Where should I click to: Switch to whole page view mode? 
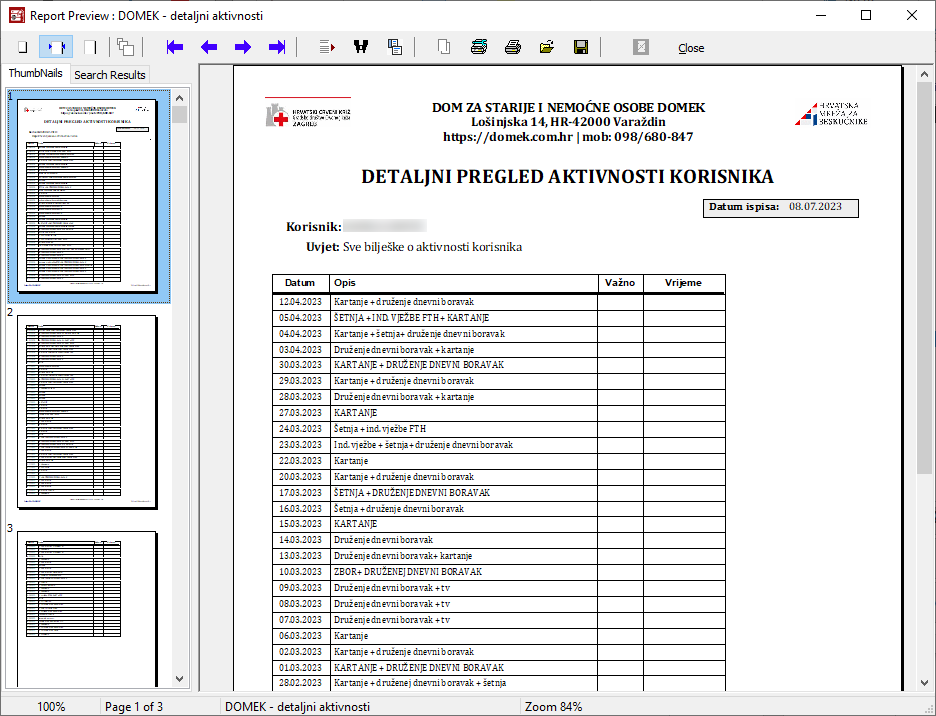pos(22,47)
